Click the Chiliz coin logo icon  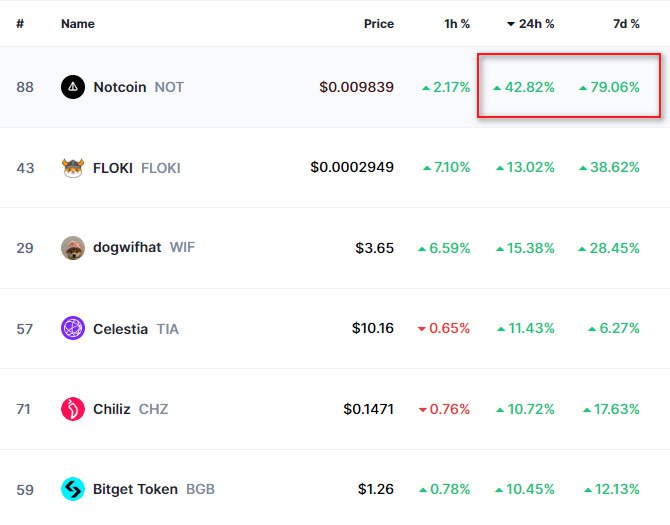click(x=73, y=409)
